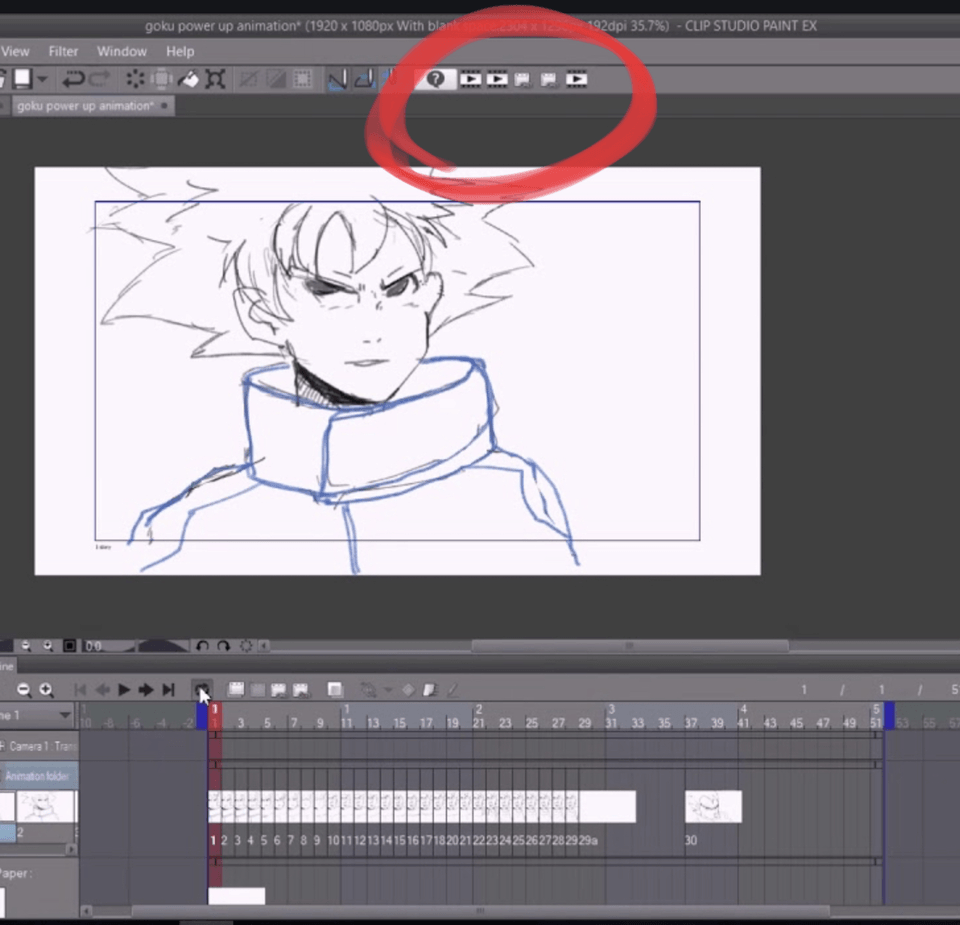Click the Undo arrow in the top toolbar
This screenshot has width=960, height=925.
[72, 79]
